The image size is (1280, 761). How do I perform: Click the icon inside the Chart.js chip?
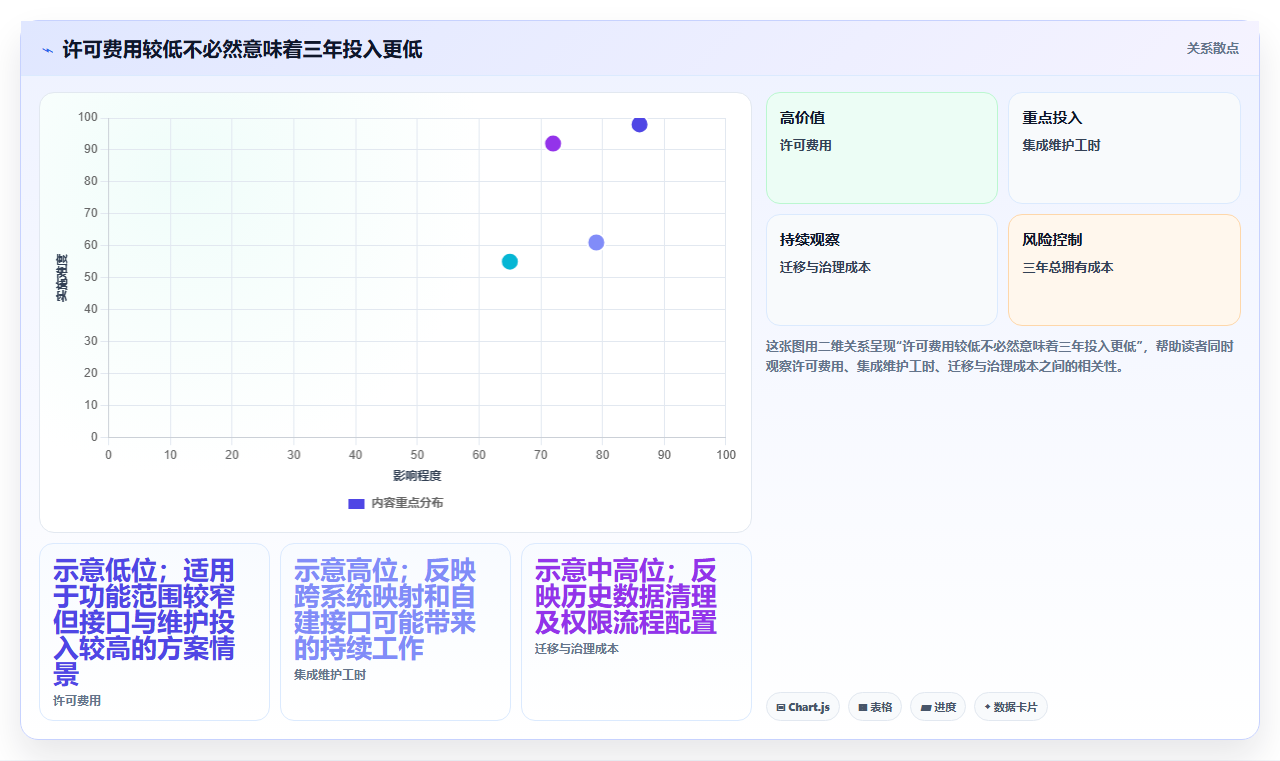(x=781, y=707)
